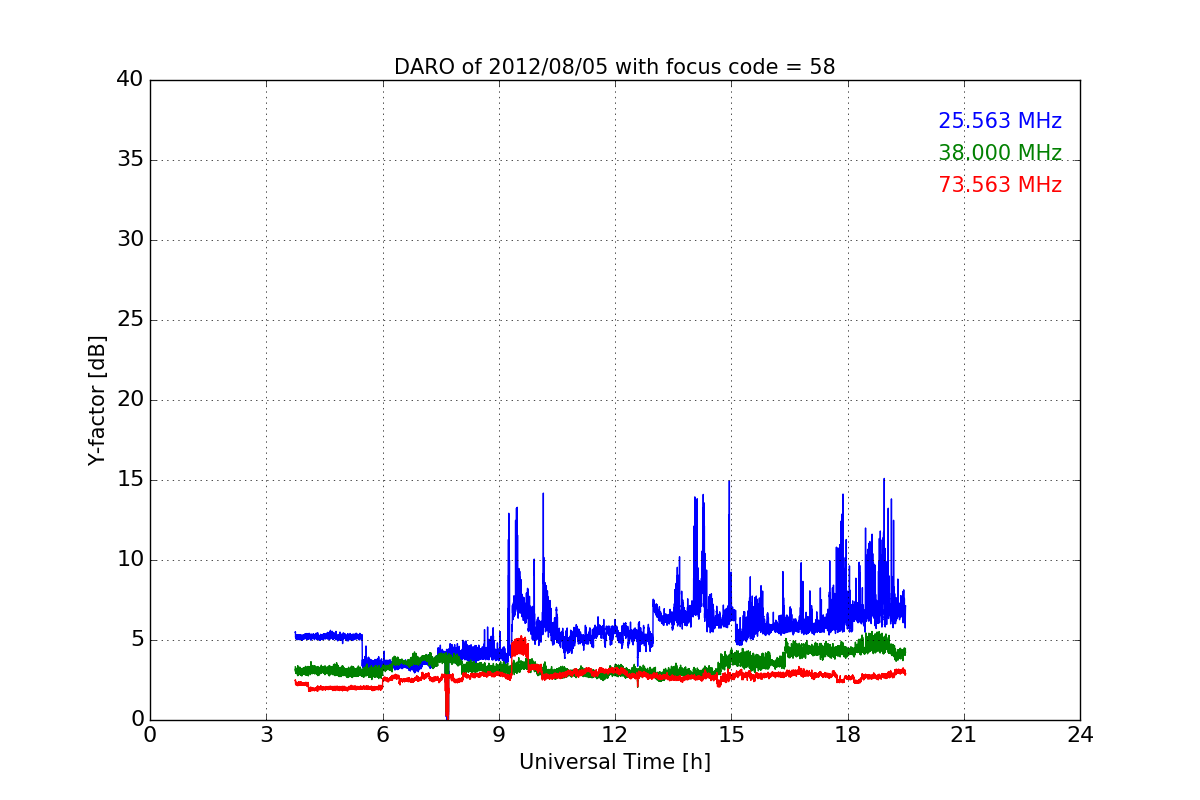
Task: Click the y-axis tick label 10
Action: click(x=130, y=560)
